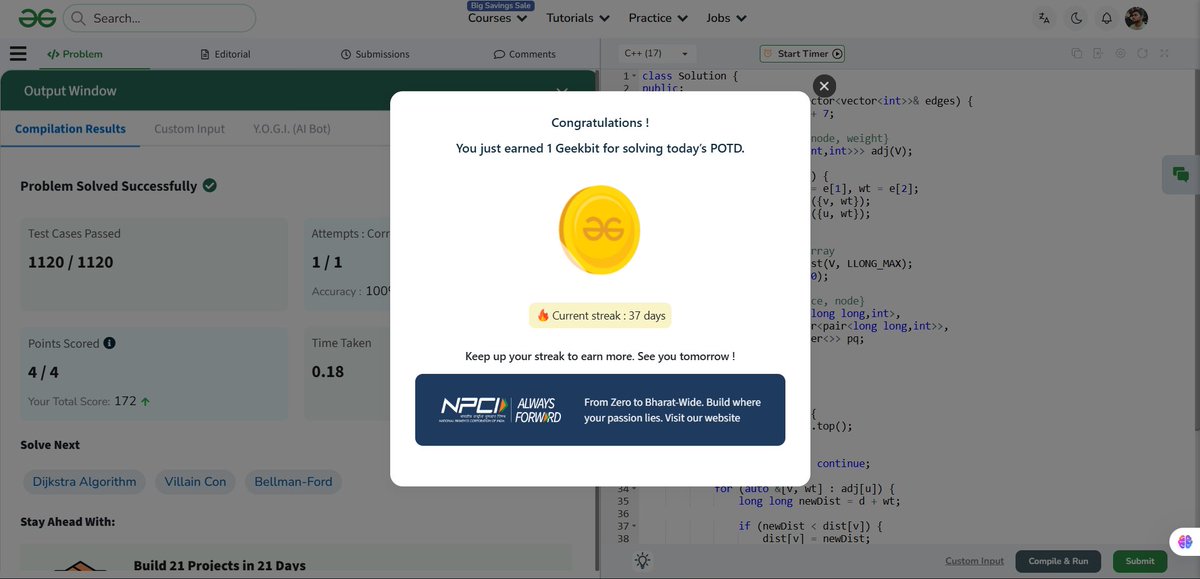Image resolution: width=1200 pixels, height=579 pixels.
Task: Expand the Practice menu
Action: pos(658,18)
